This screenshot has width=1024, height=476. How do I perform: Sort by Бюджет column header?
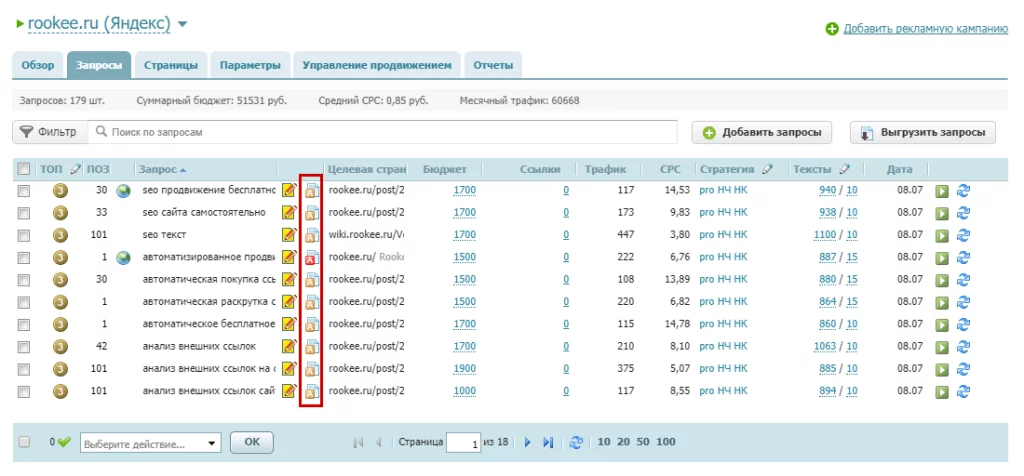tap(445, 169)
